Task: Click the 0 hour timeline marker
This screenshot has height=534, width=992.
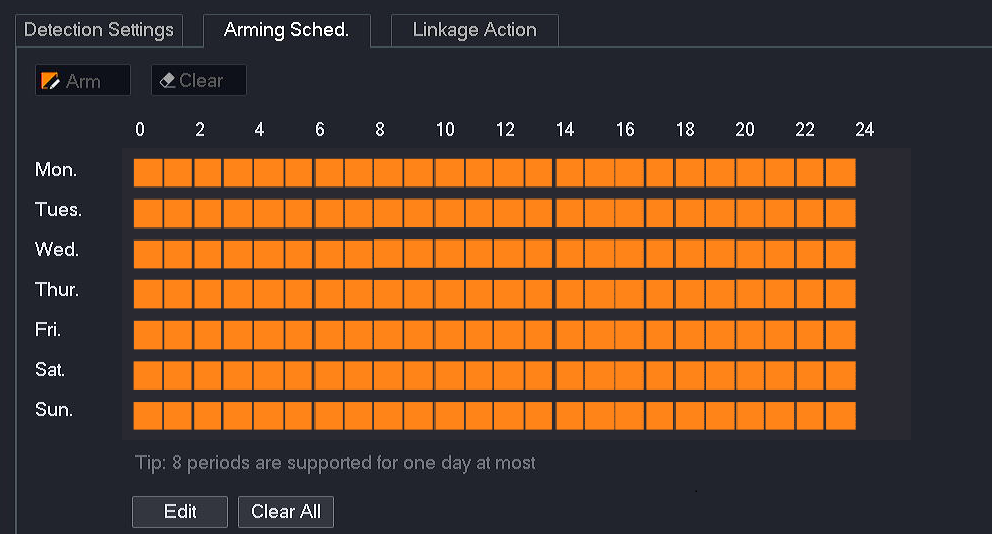Action: tap(140, 130)
